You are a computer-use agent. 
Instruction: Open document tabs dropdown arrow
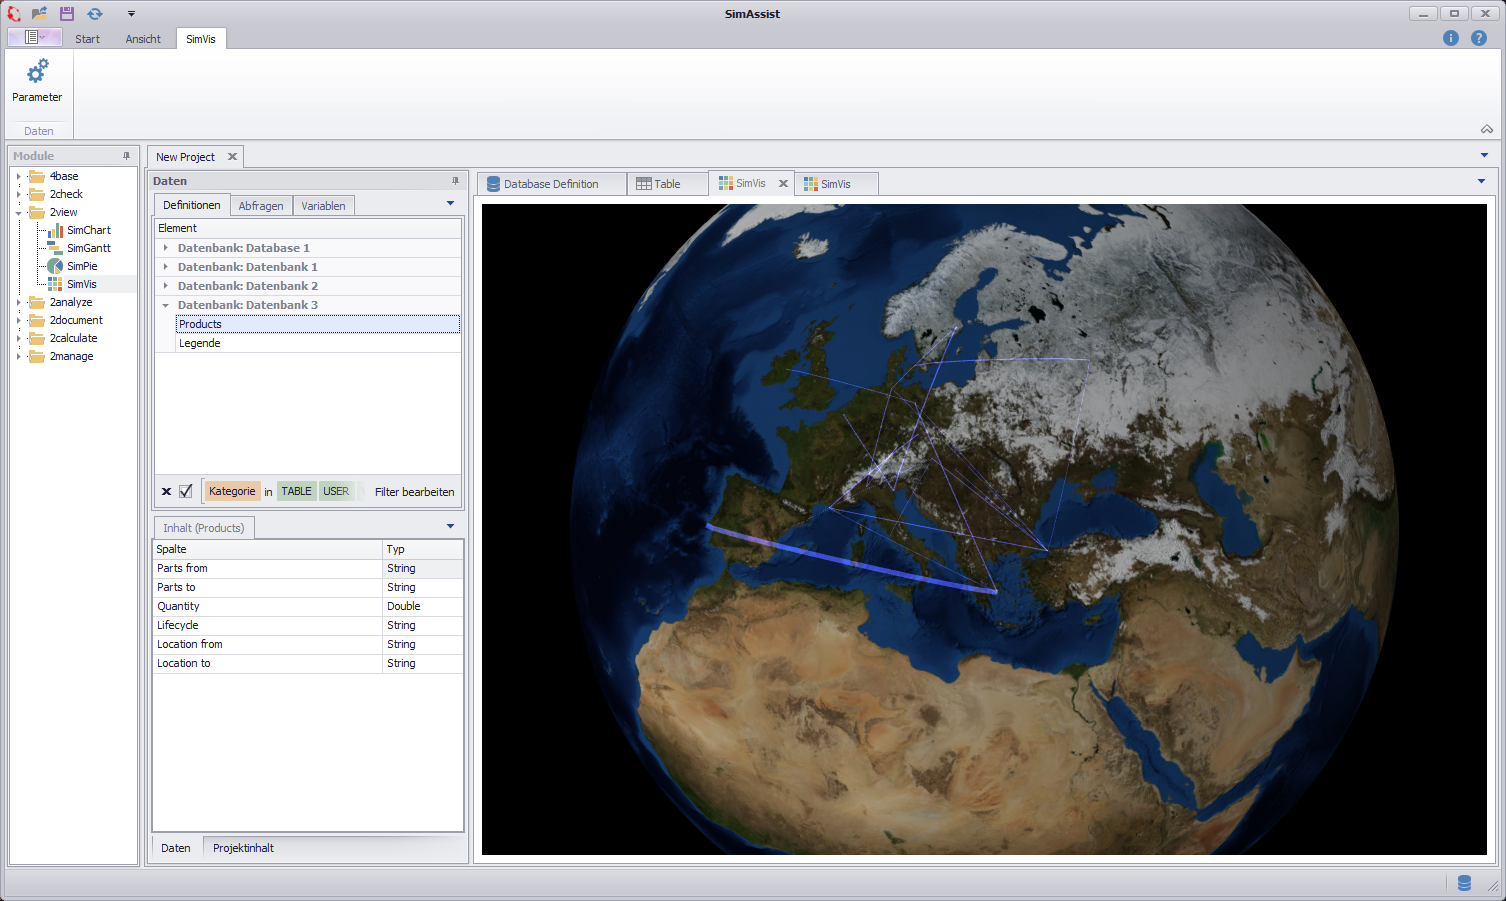[x=1481, y=181]
